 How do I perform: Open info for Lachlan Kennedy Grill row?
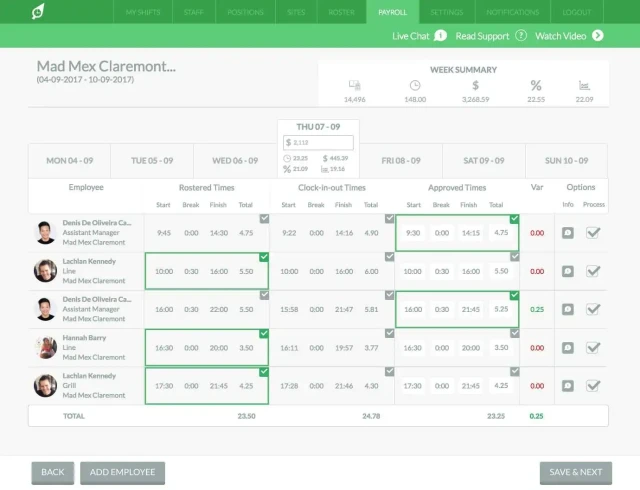point(568,385)
